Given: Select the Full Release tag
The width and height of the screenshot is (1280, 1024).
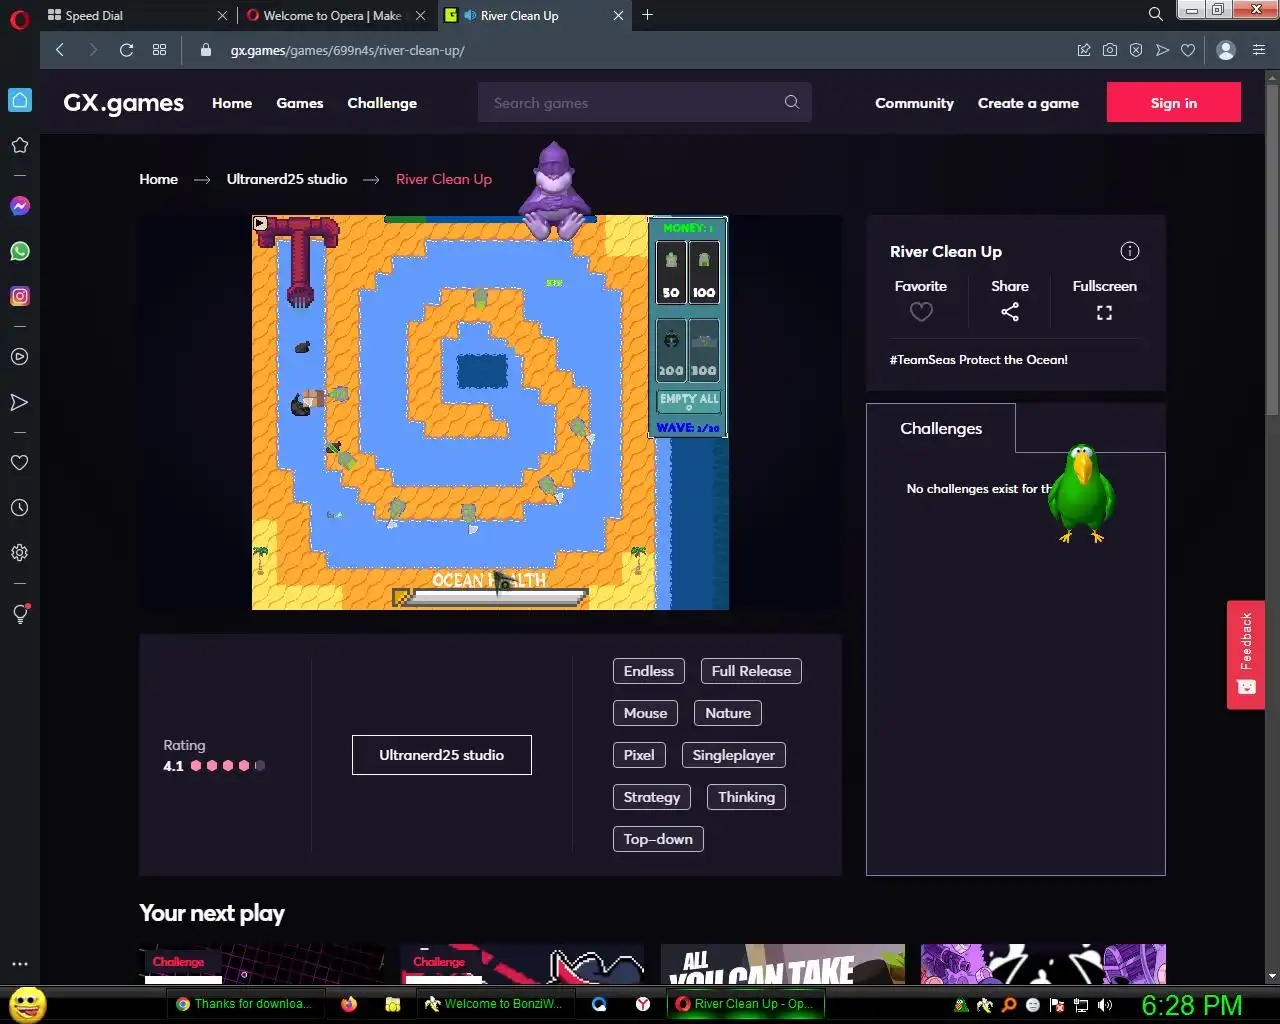Looking at the screenshot, I should [x=751, y=671].
